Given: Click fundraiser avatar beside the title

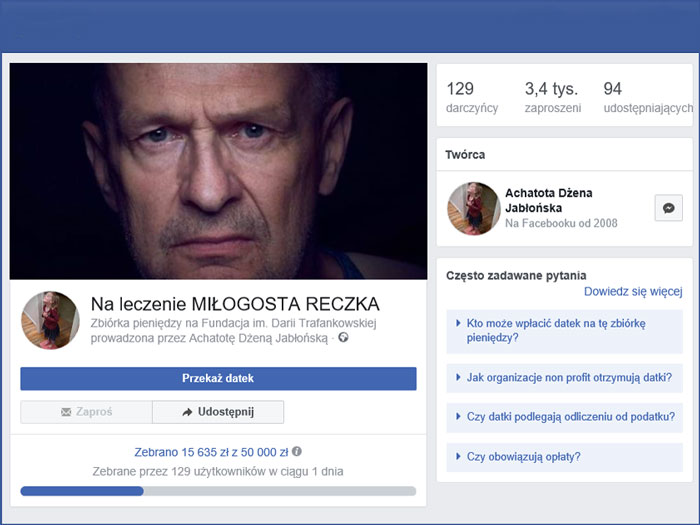Looking at the screenshot, I should [50, 320].
